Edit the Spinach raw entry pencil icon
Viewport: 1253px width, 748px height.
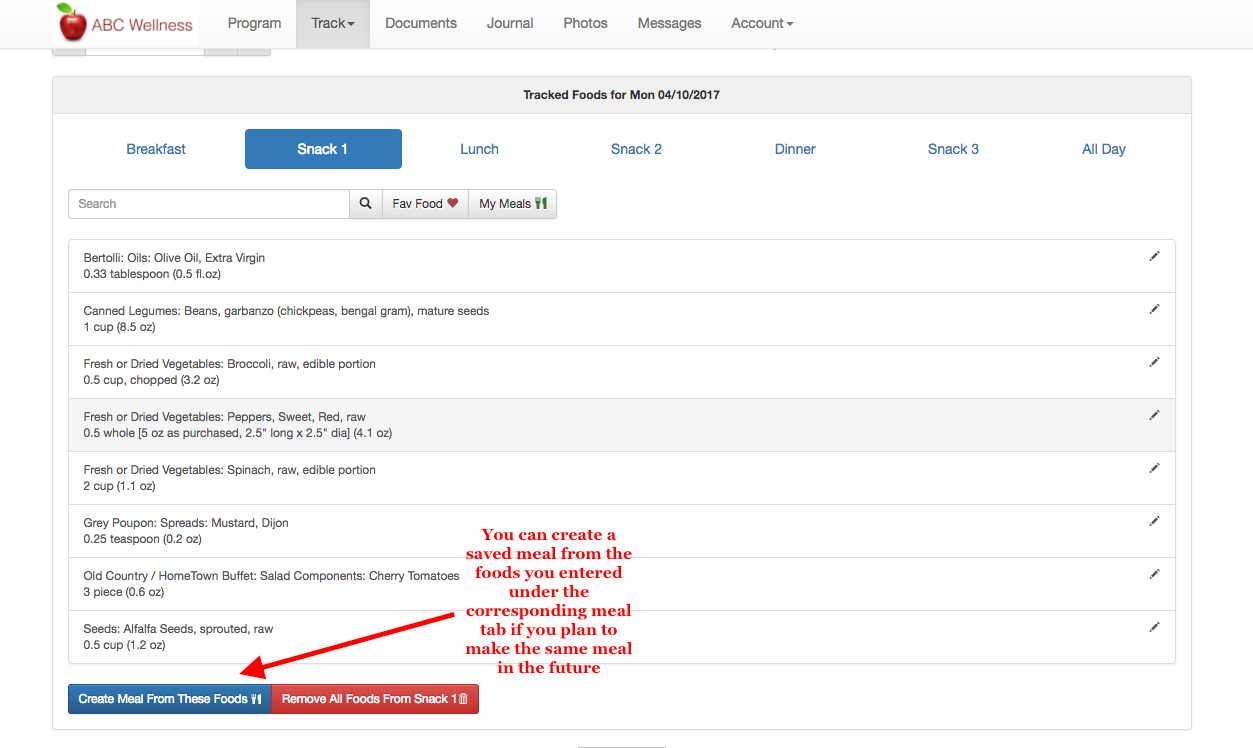[1154, 468]
